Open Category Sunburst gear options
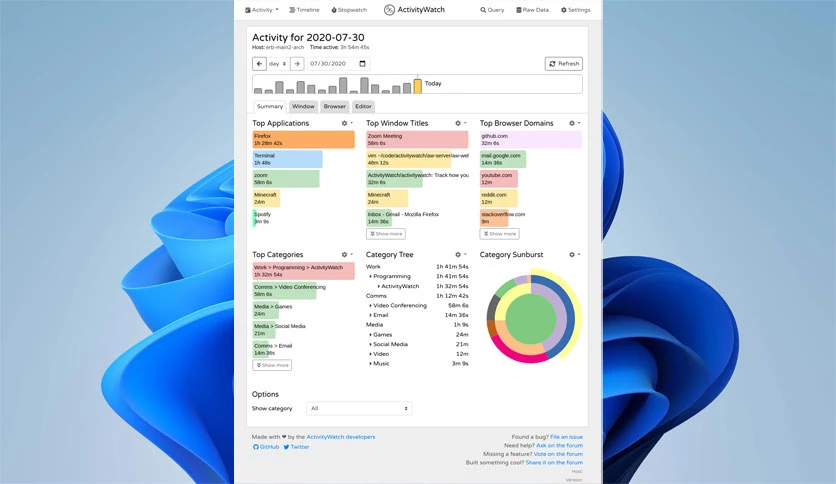The width and height of the screenshot is (836, 484). point(574,255)
